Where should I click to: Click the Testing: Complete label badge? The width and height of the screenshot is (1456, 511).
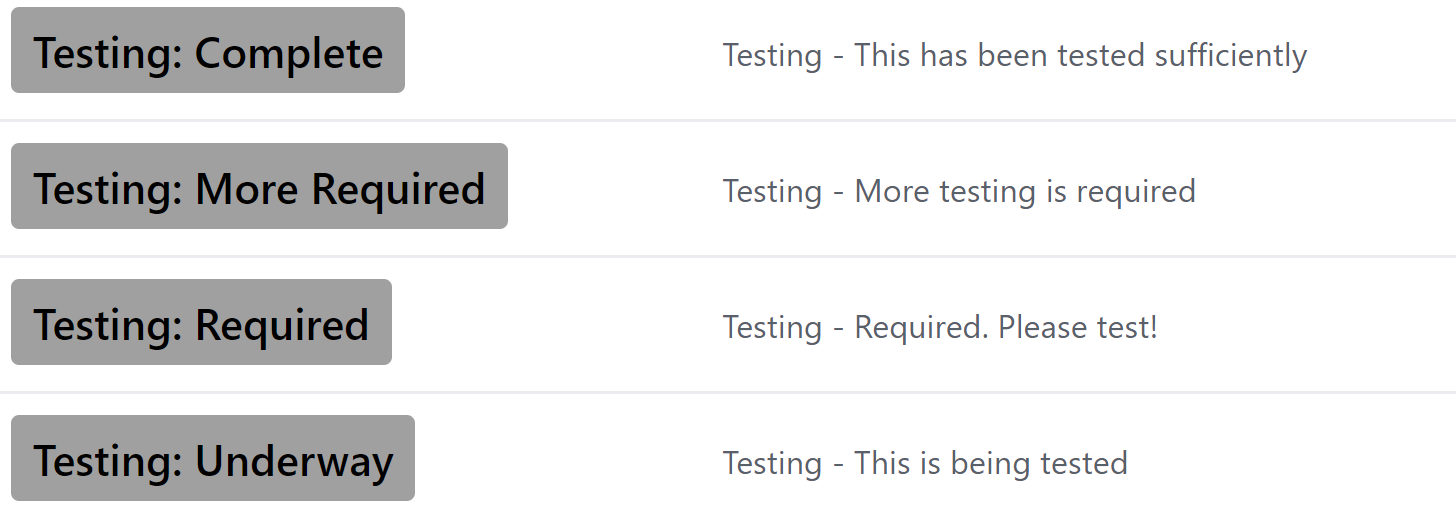(208, 50)
